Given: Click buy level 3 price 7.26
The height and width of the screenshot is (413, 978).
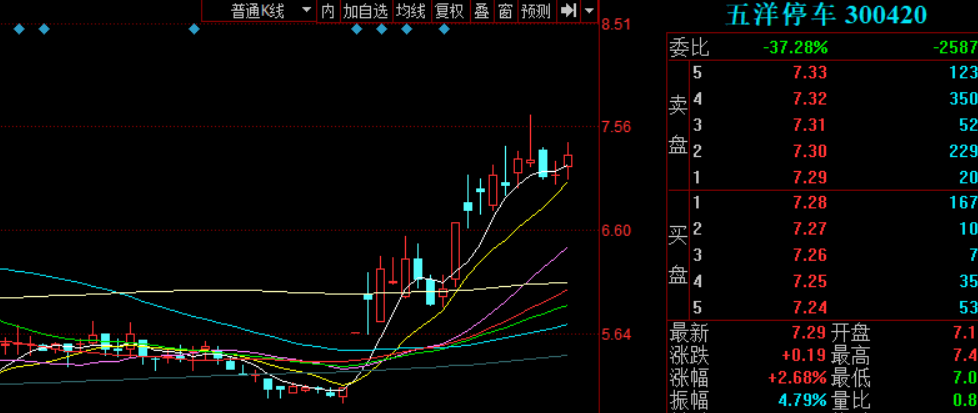Looking at the screenshot, I should point(810,255).
